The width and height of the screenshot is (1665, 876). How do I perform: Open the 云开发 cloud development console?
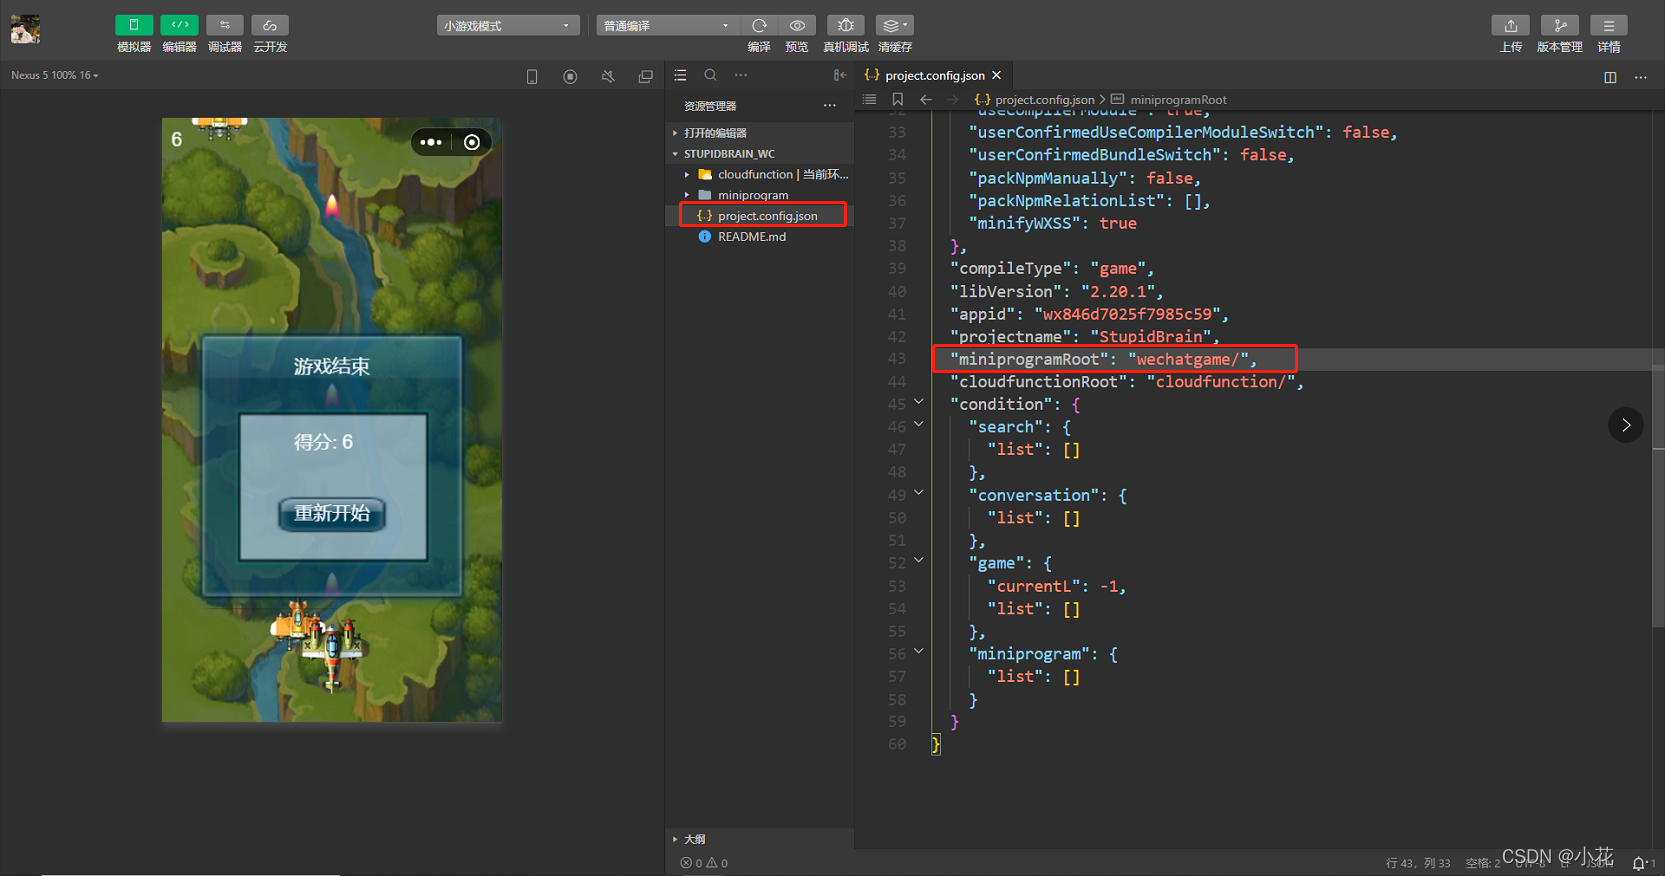tap(270, 25)
